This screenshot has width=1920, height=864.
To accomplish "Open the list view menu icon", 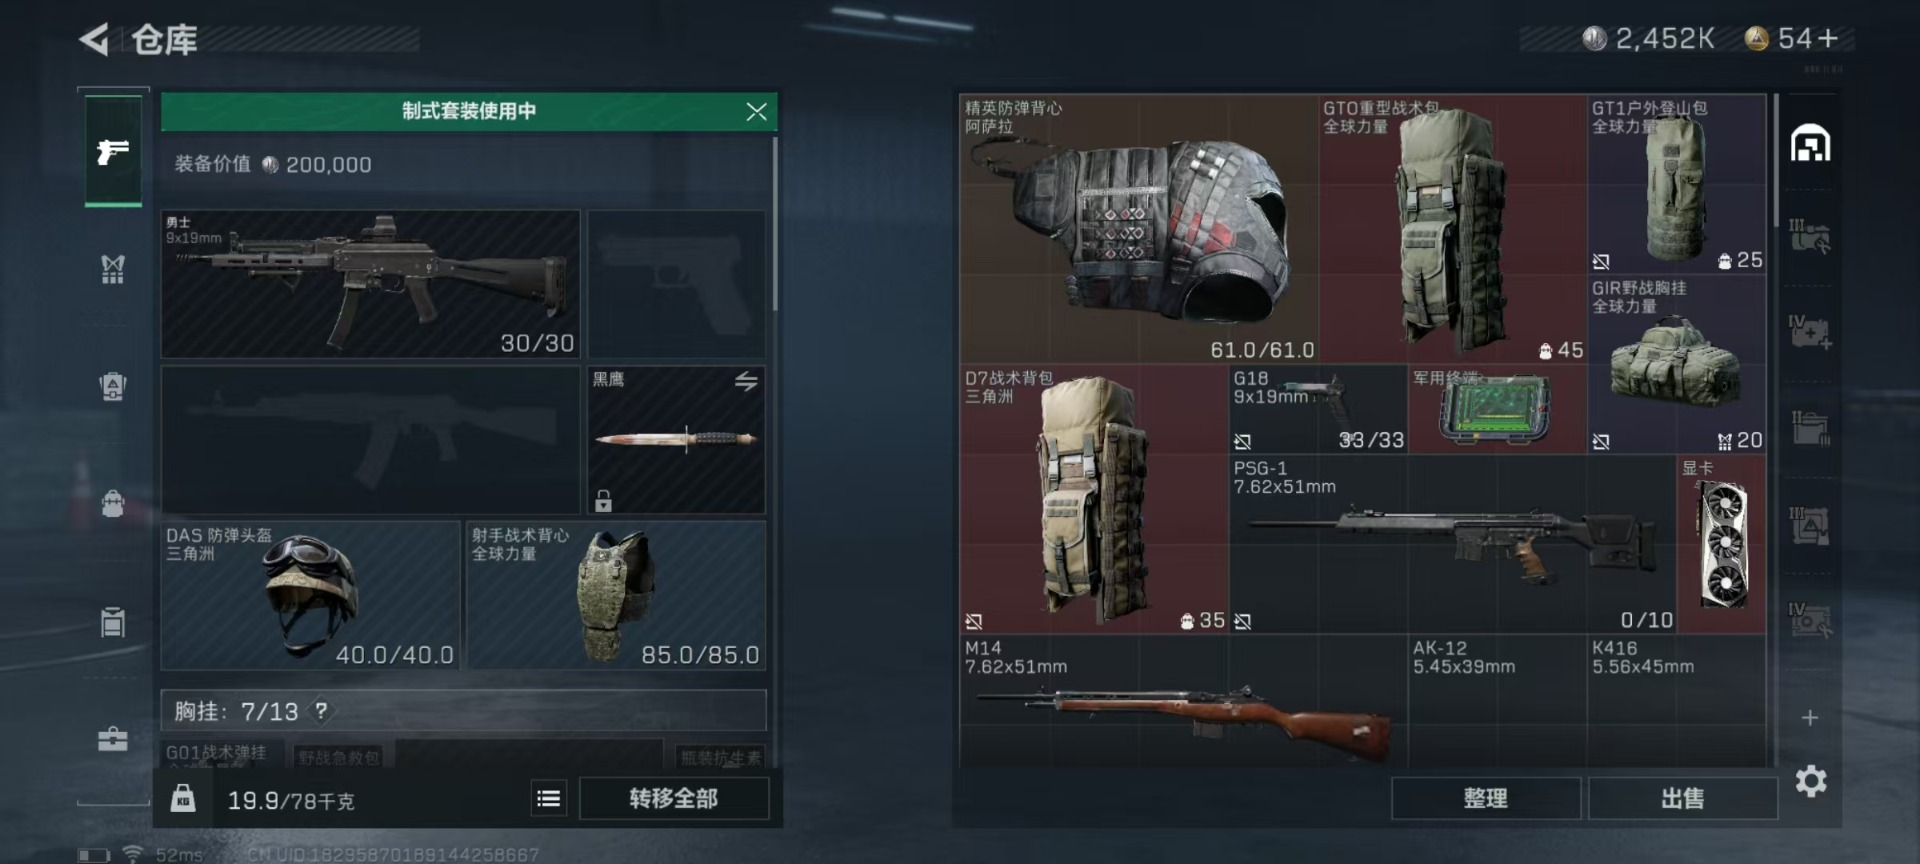I will pos(548,798).
